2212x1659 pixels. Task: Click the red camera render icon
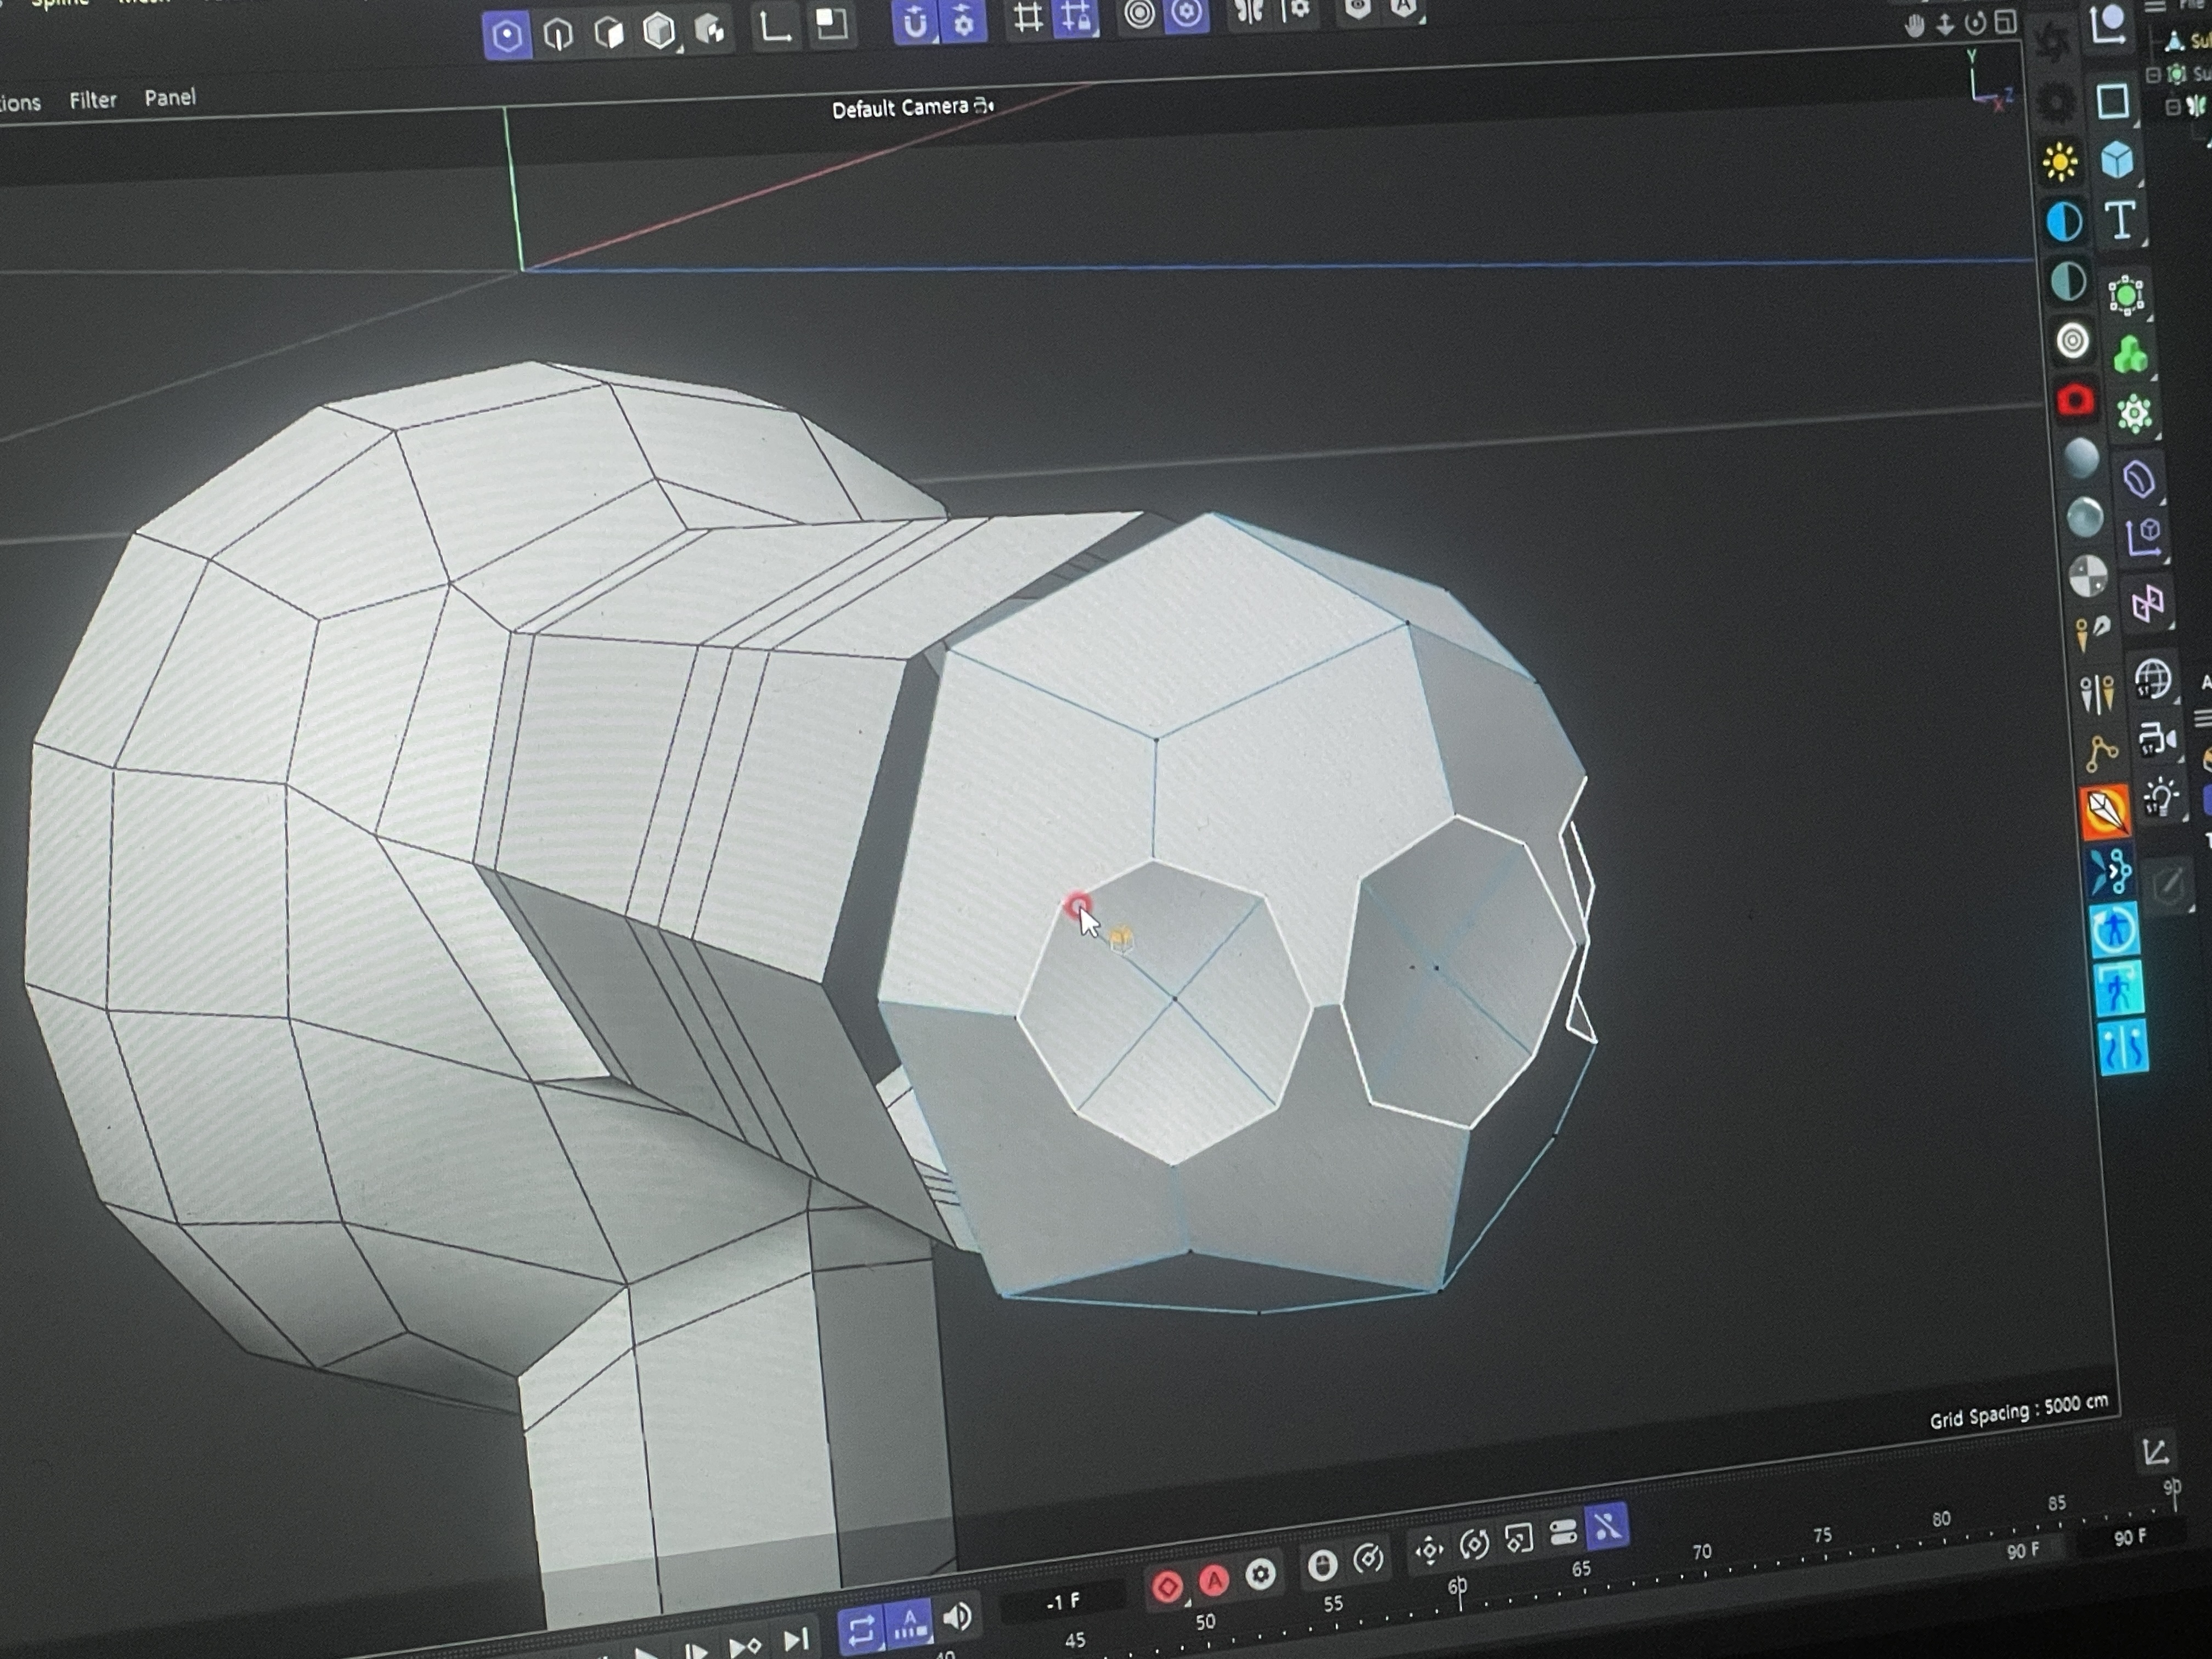(x=2076, y=400)
